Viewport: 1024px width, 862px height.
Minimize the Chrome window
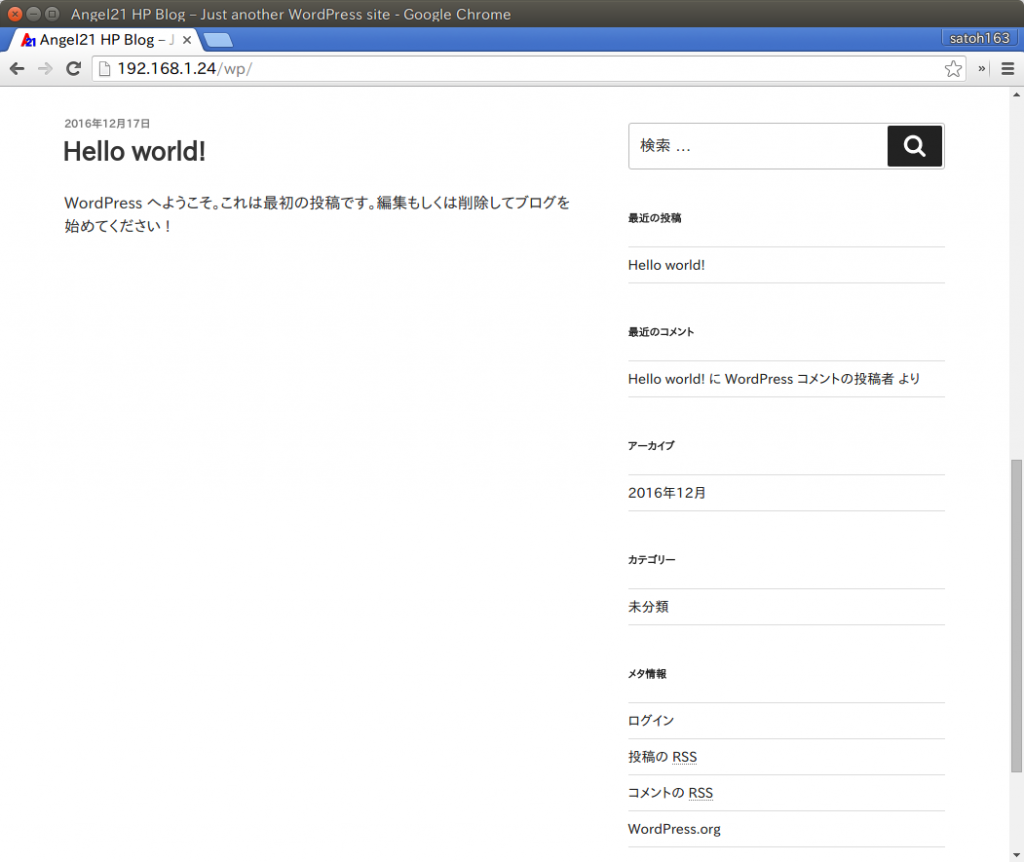point(33,14)
